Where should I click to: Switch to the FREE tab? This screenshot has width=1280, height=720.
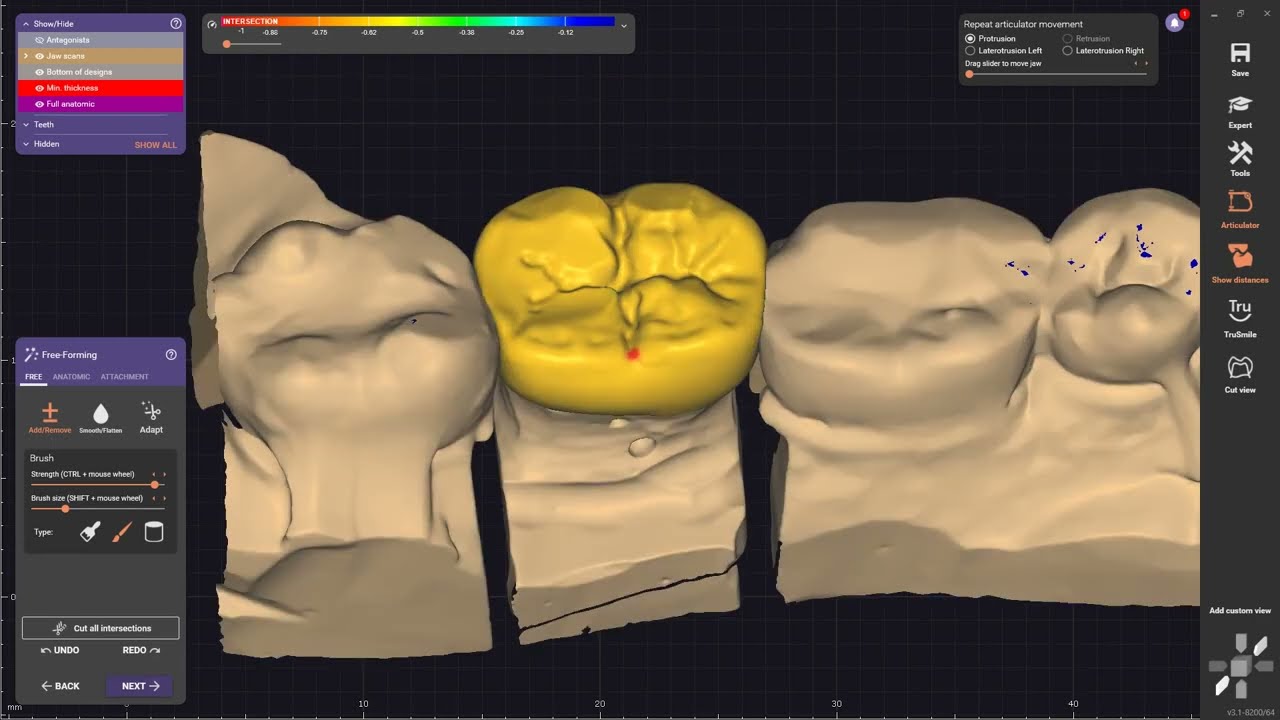(x=34, y=377)
